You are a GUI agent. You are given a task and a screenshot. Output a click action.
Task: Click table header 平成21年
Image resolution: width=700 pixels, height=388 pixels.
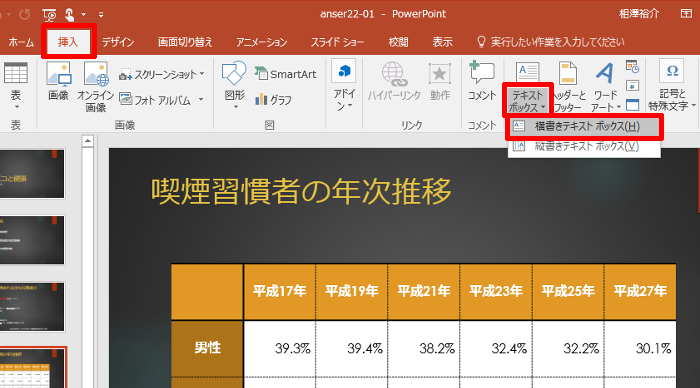pos(424,292)
